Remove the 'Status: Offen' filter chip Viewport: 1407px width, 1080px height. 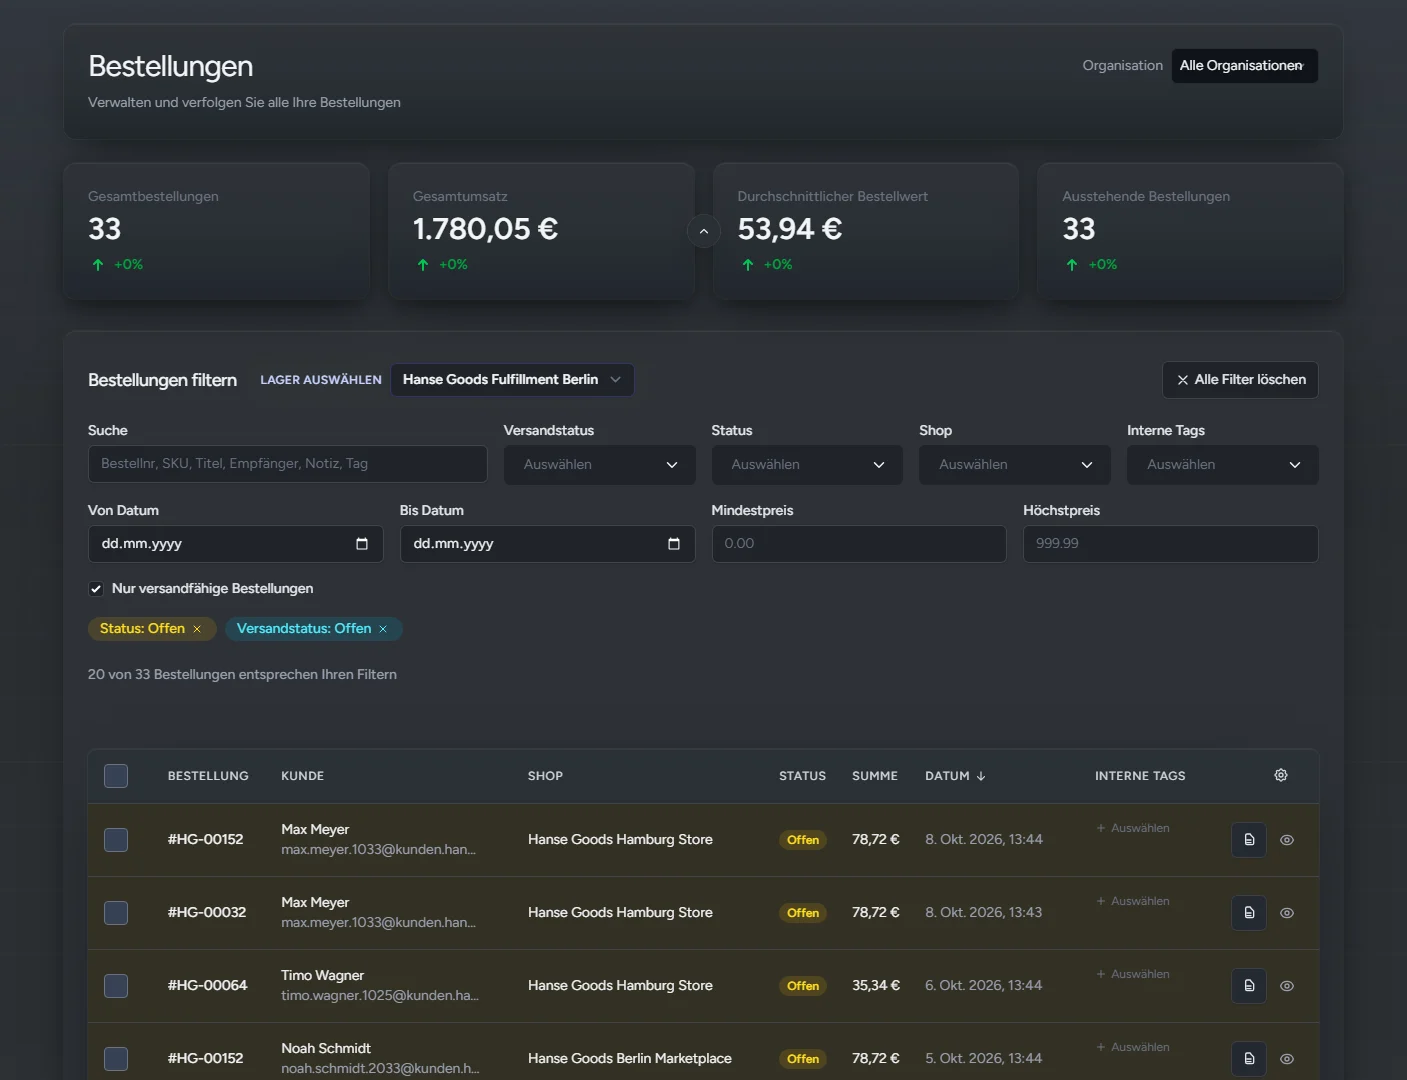point(197,629)
